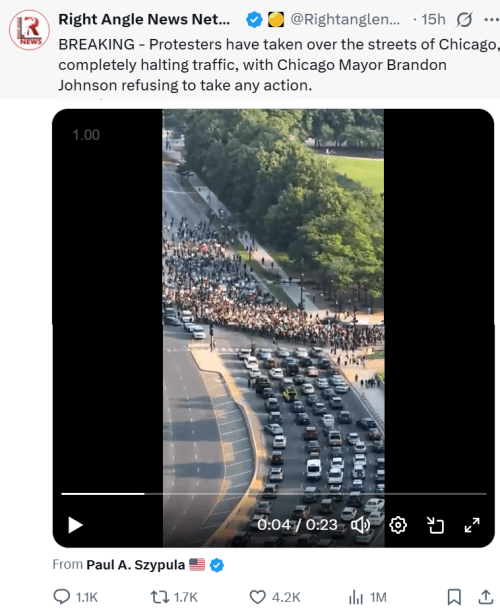Open Paul A. Szypula source profile
This screenshot has height=611, width=500.
point(135,565)
